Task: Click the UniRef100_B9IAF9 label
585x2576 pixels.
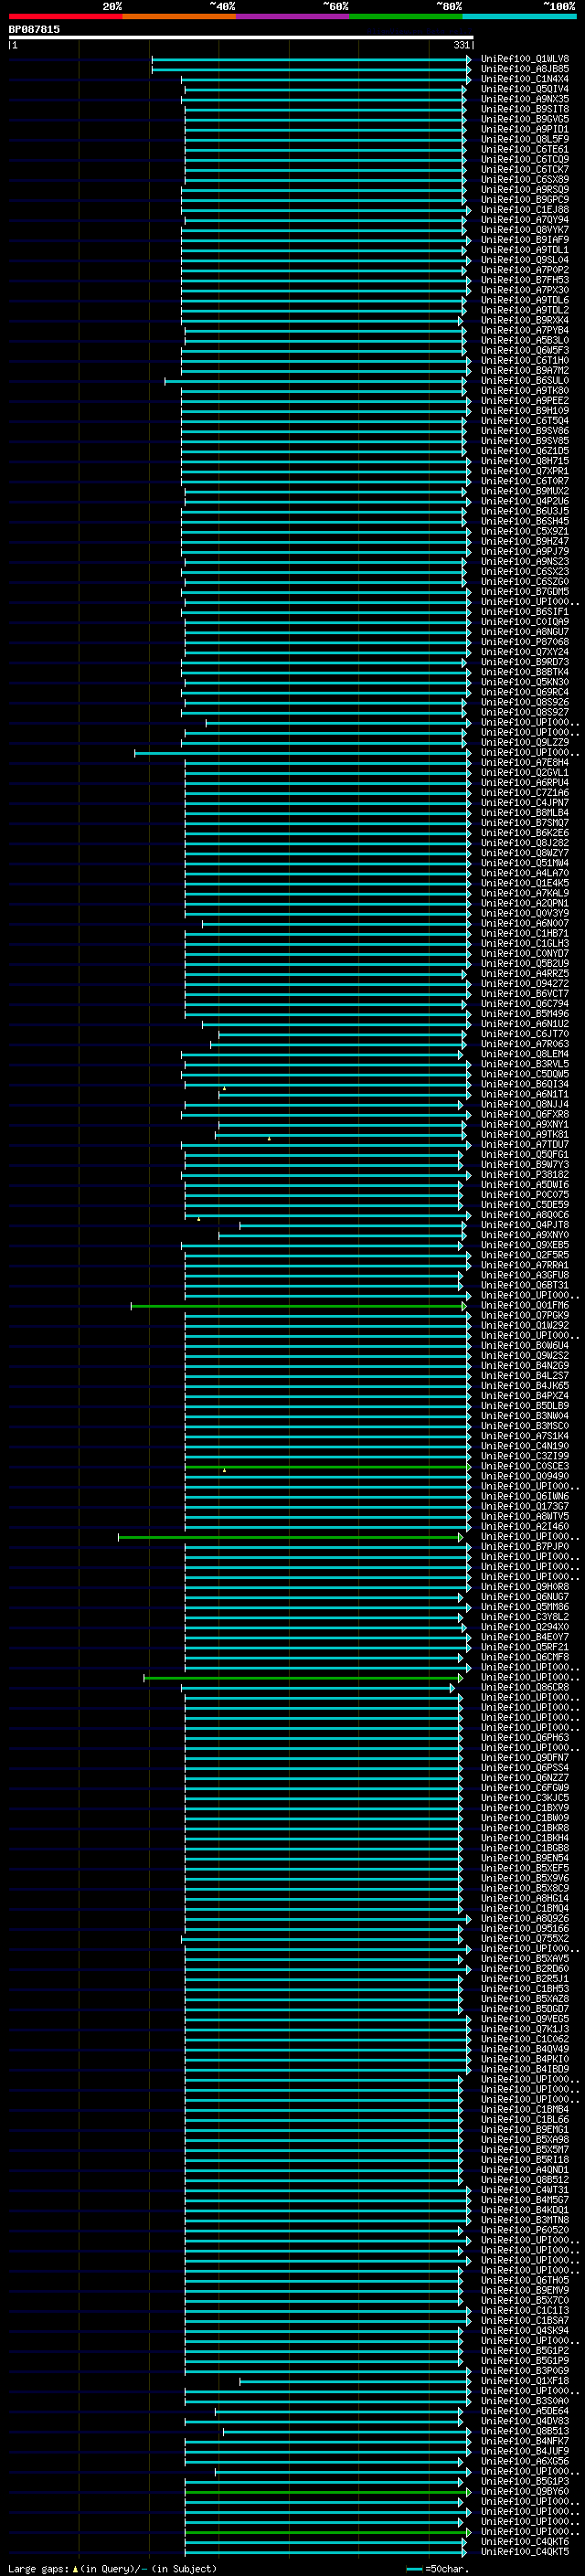Action: (524, 240)
